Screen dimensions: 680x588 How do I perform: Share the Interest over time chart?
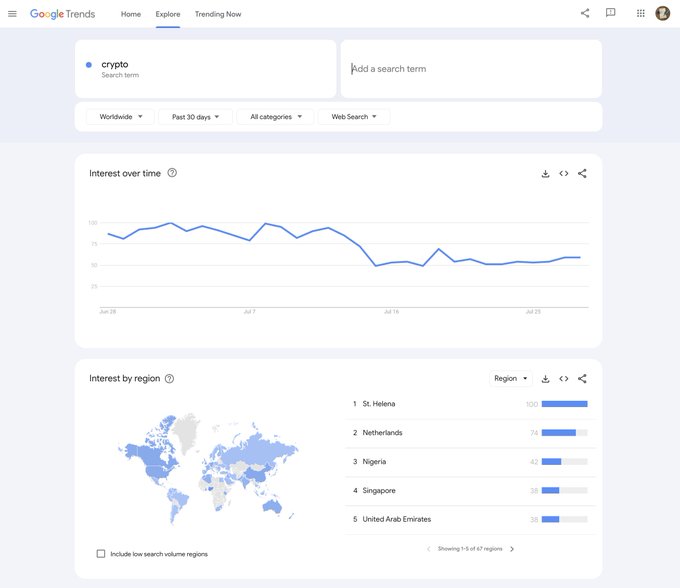(582, 173)
